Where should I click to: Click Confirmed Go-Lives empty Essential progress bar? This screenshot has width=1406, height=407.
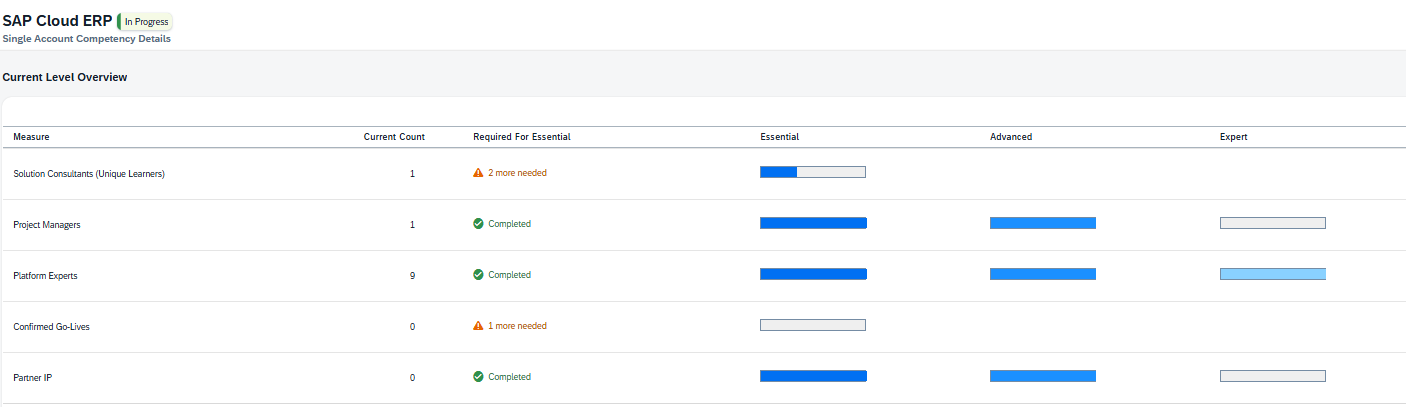812,325
